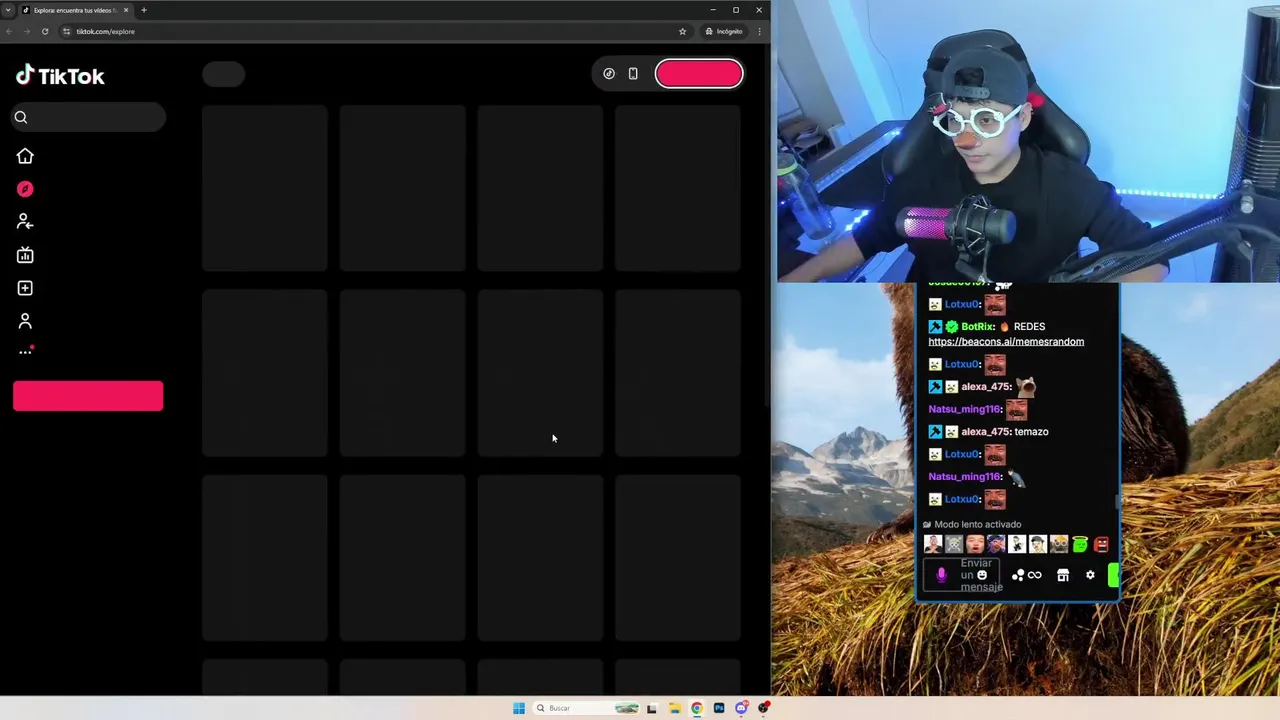Click the green Chat send button
The height and width of the screenshot is (720, 1280).
(1113, 575)
